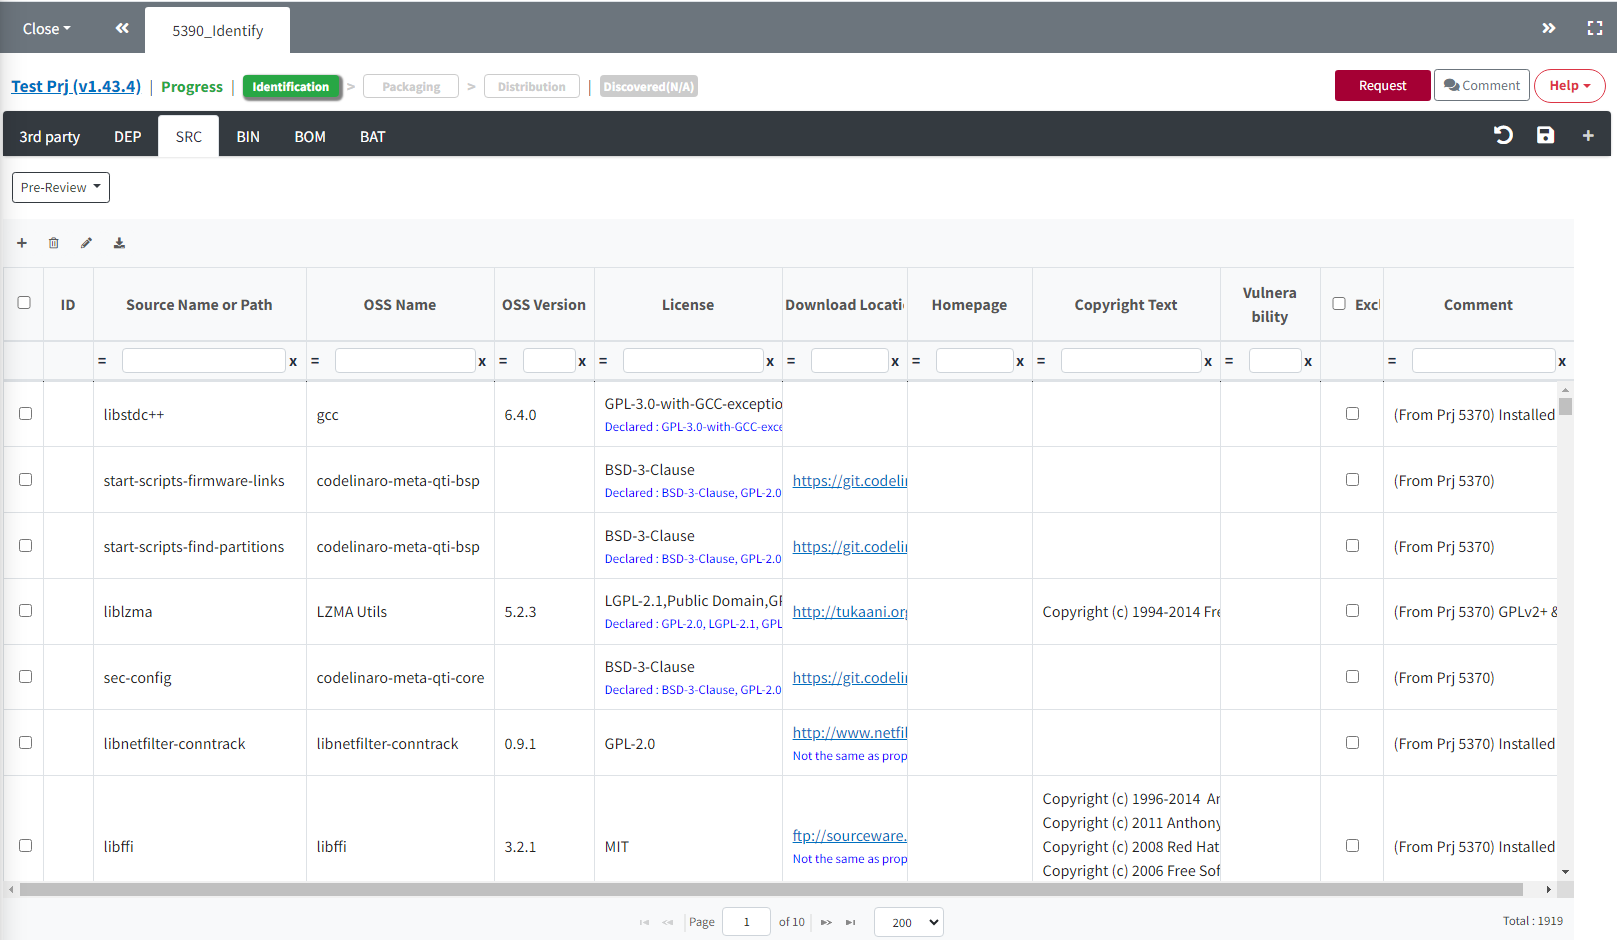
Task: Switch to the 3rd party tab
Action: 50,136
